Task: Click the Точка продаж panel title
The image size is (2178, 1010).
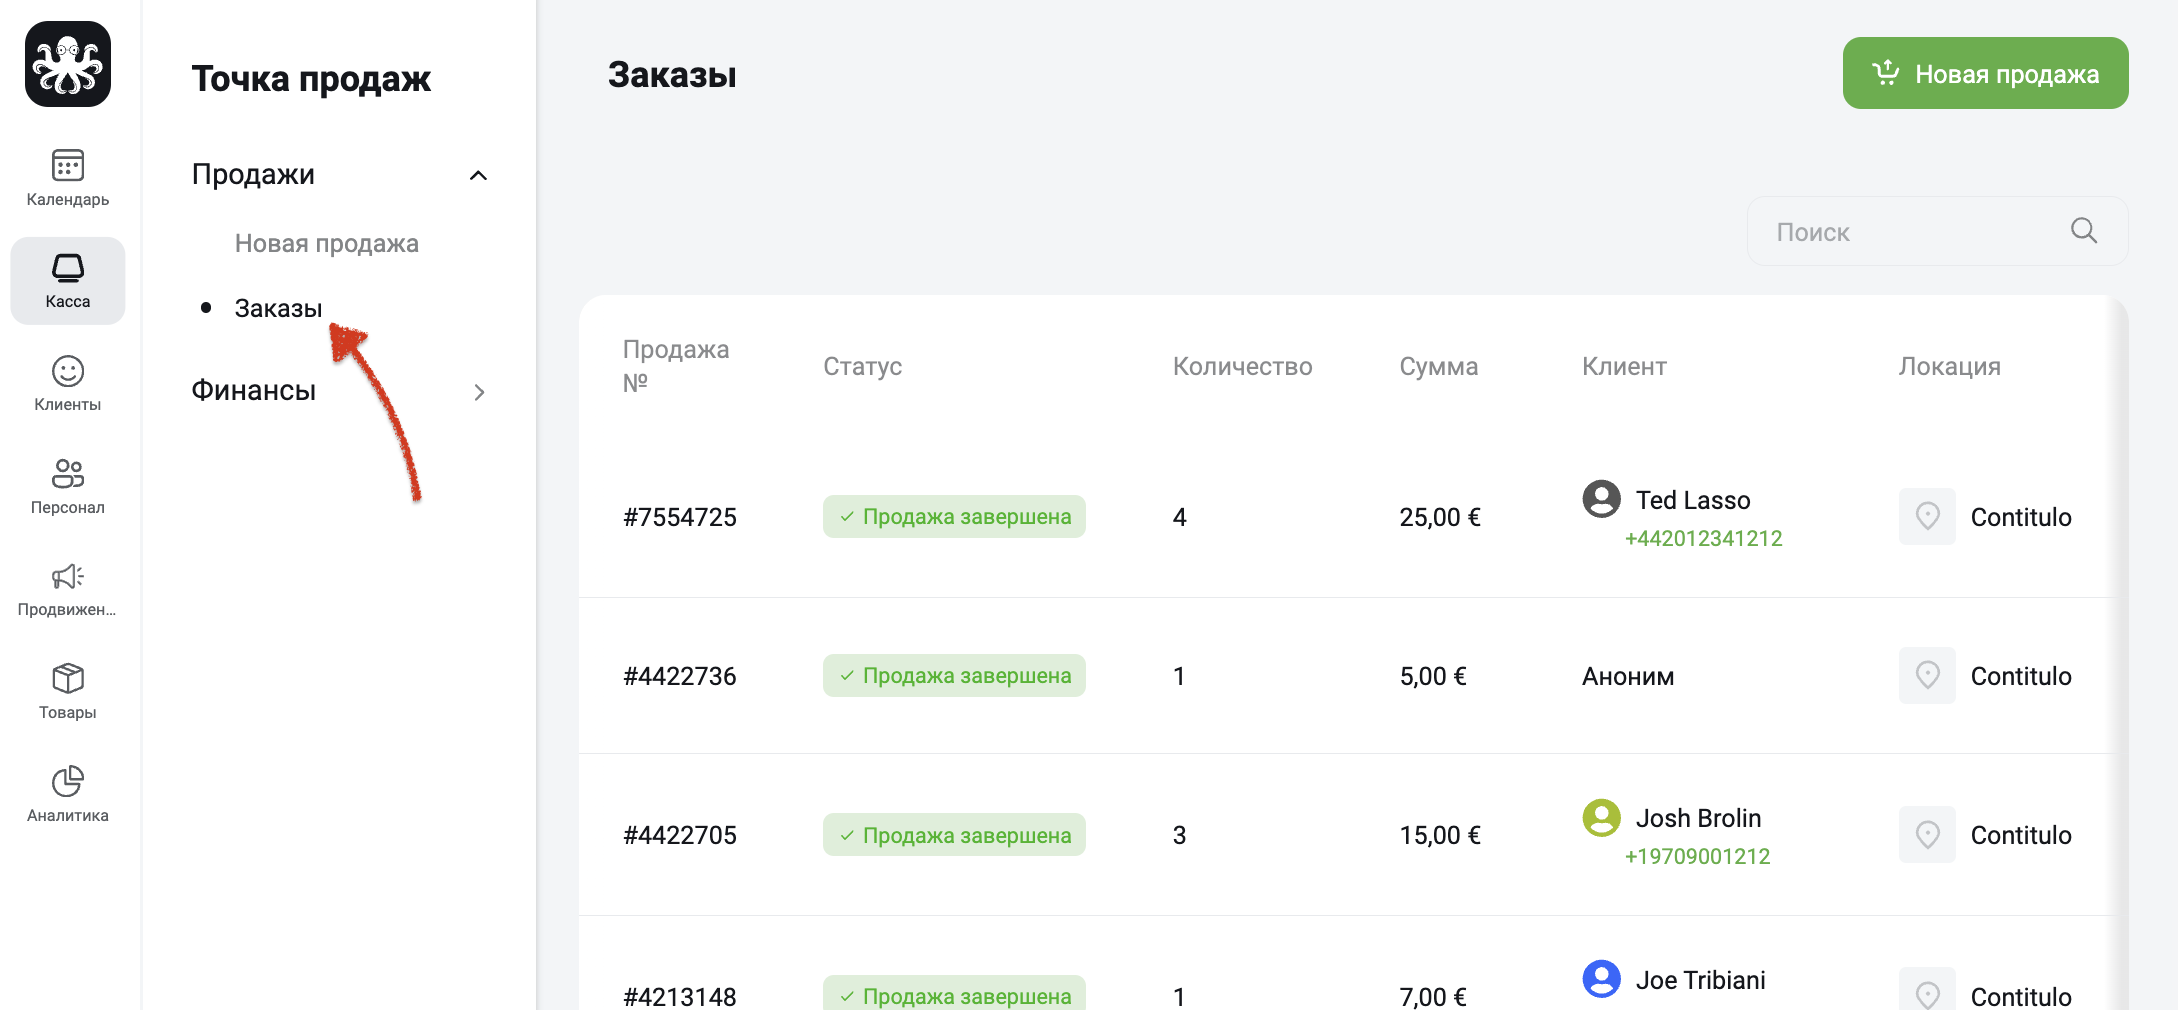Action: pos(311,78)
